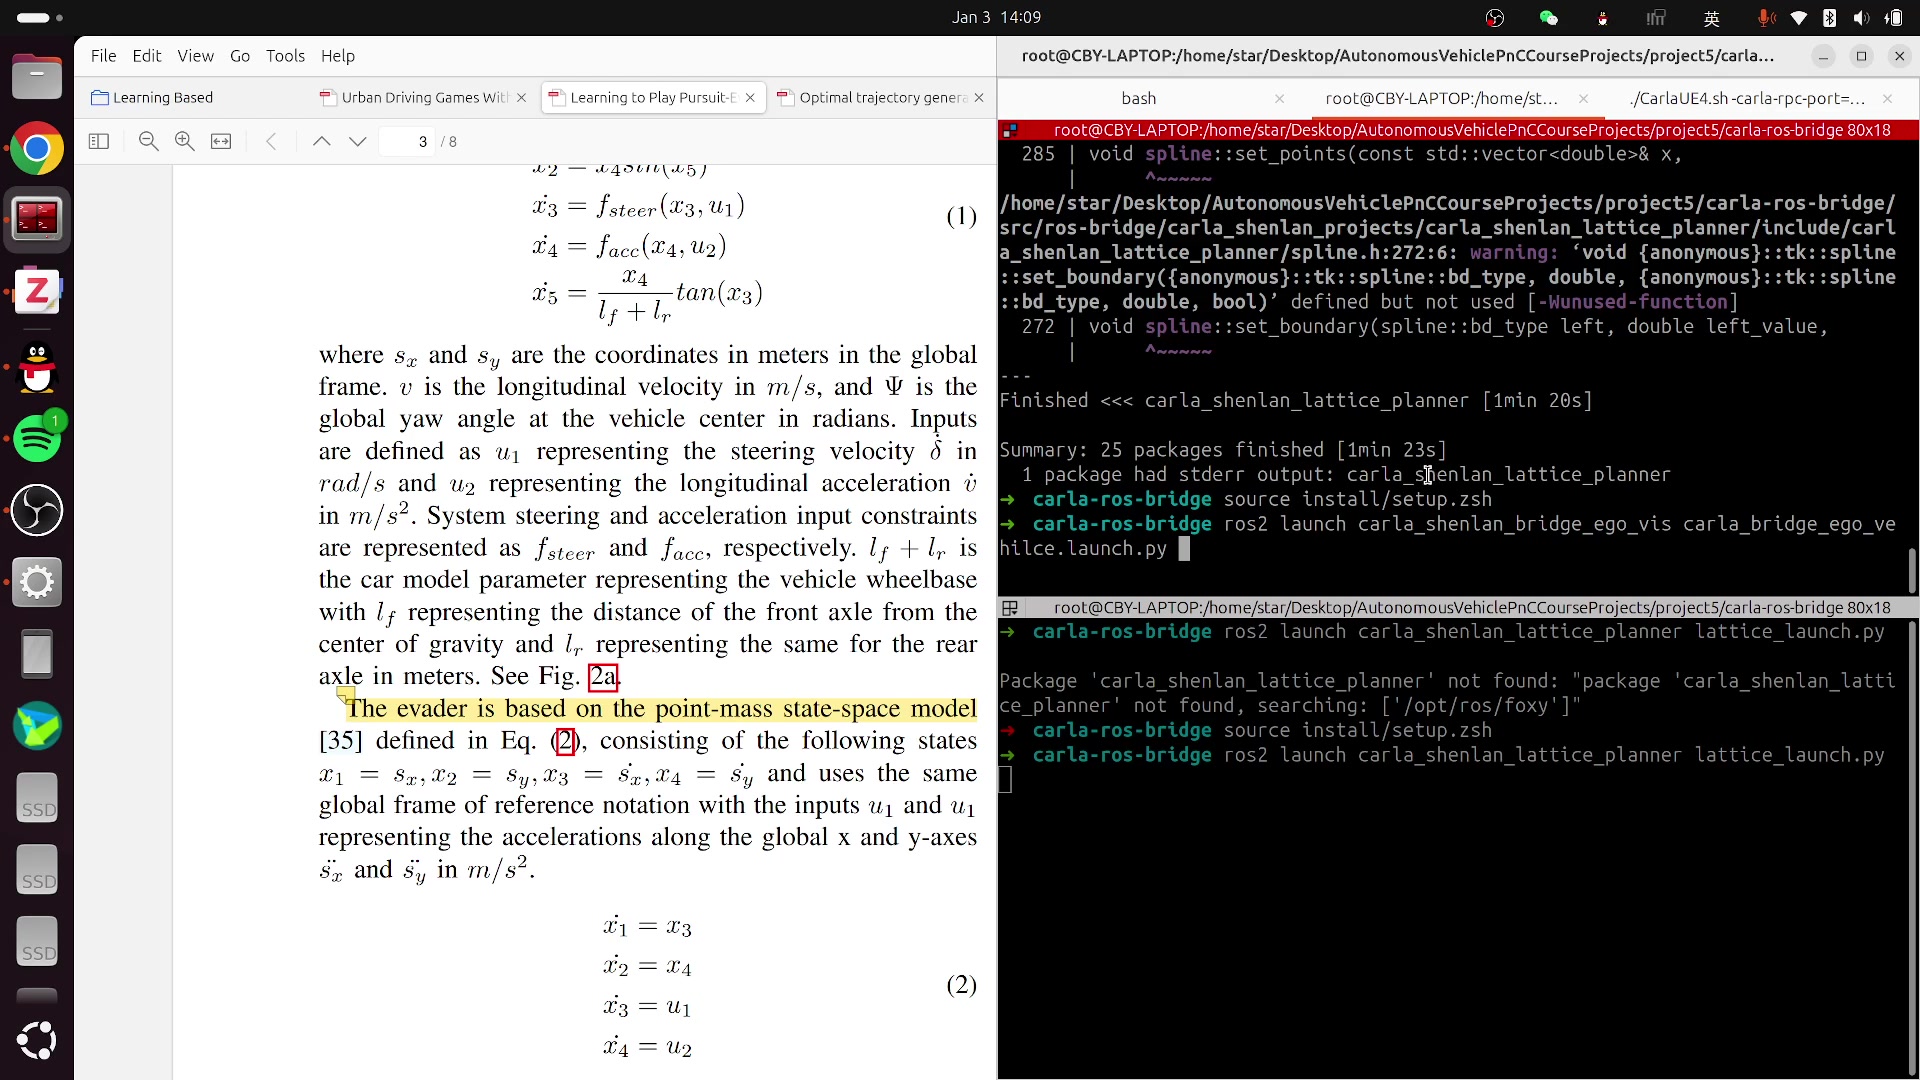Screen dimensions: 1920x1080
Task: Switch to Optimal trajectory generation tab
Action: coord(880,98)
